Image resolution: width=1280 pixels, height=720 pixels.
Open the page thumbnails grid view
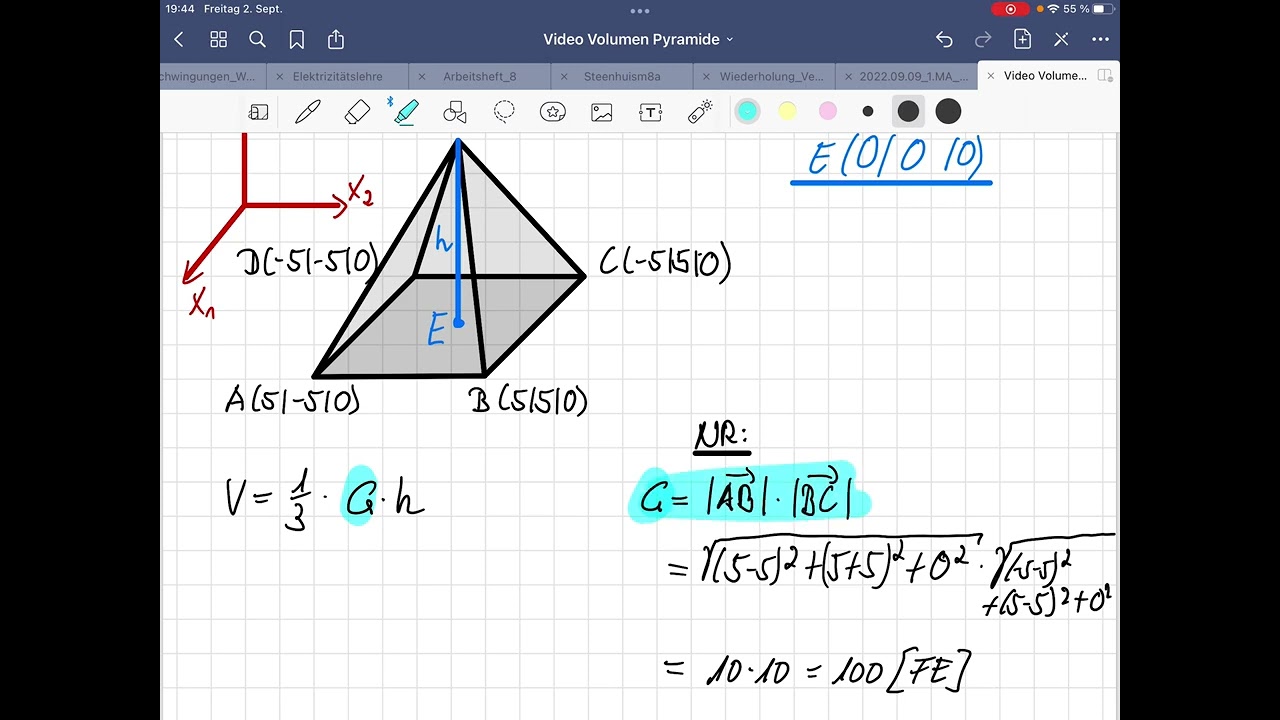tap(218, 39)
